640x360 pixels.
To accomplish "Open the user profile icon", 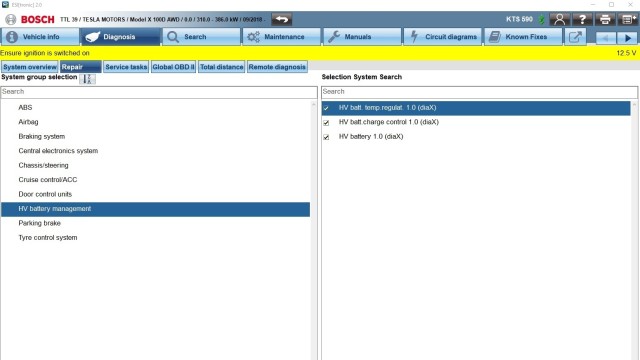I will pyautogui.click(x=559, y=19).
